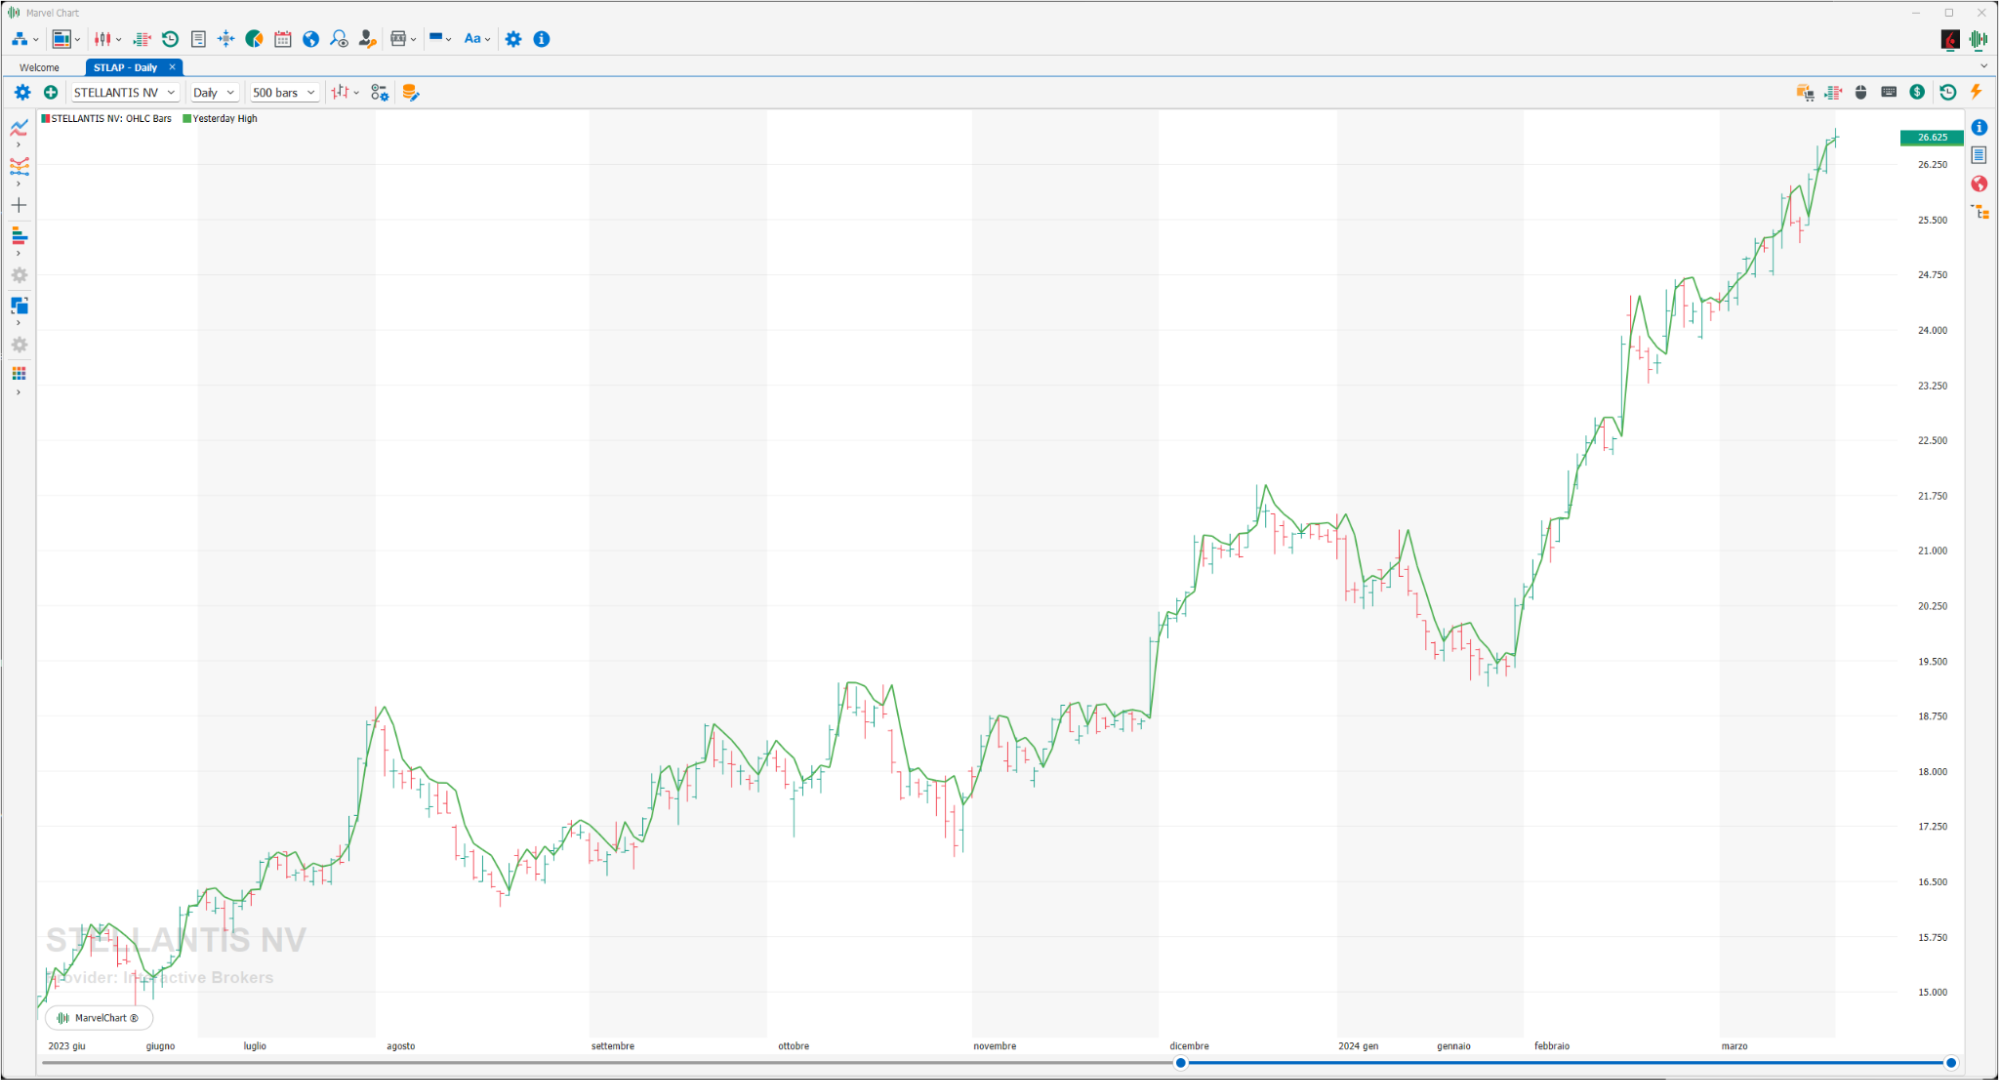Open the workspace network layout icon

coord(19,39)
